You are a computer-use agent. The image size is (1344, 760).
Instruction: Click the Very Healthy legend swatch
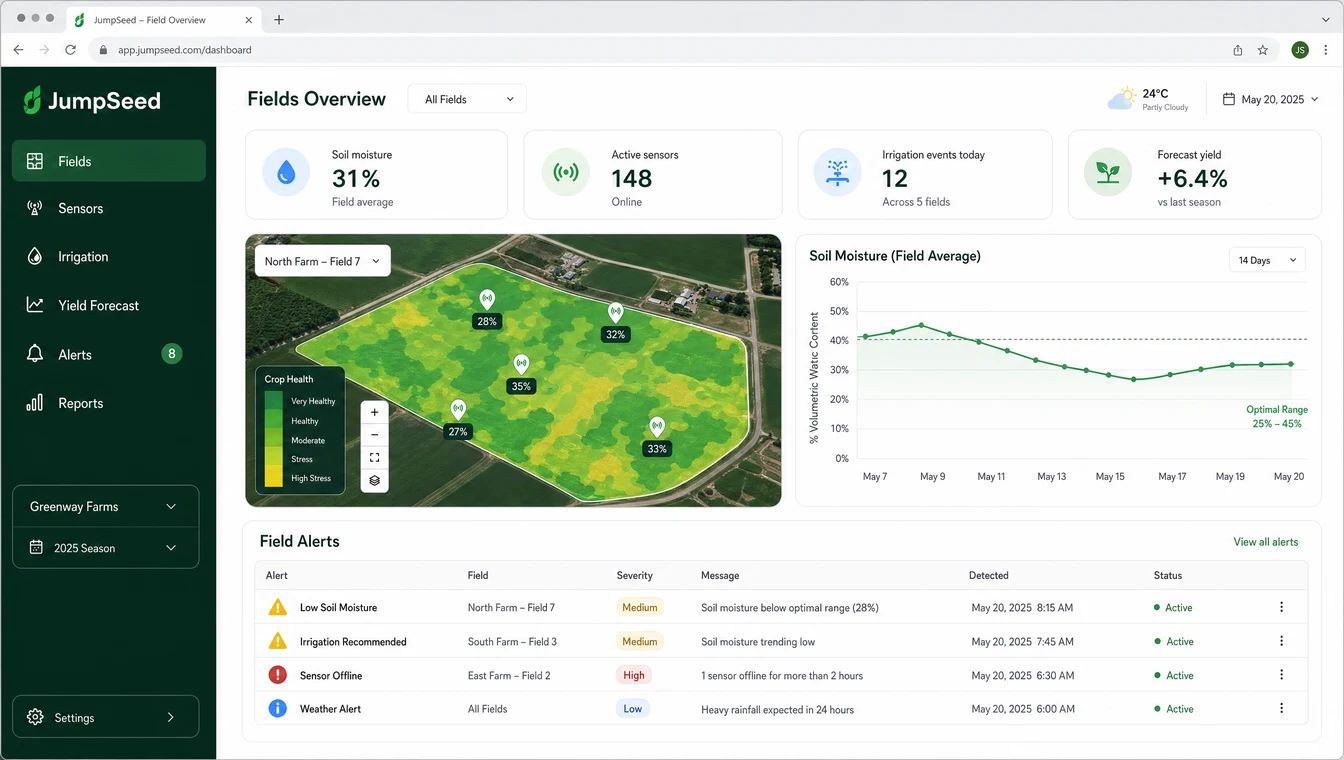pos(273,401)
